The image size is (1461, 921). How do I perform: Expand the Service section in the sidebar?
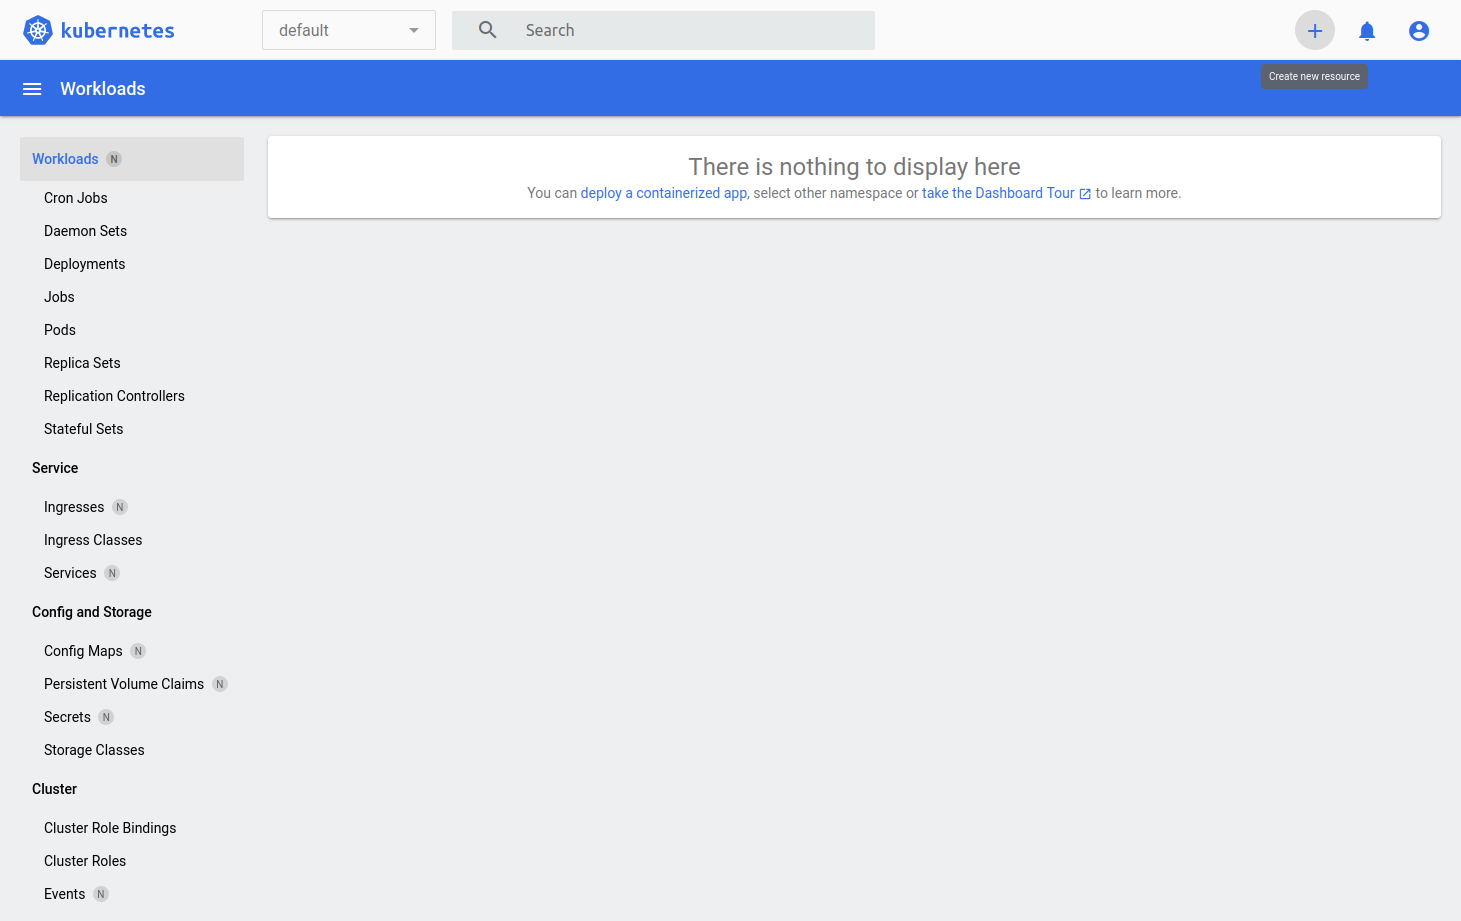[x=55, y=467]
